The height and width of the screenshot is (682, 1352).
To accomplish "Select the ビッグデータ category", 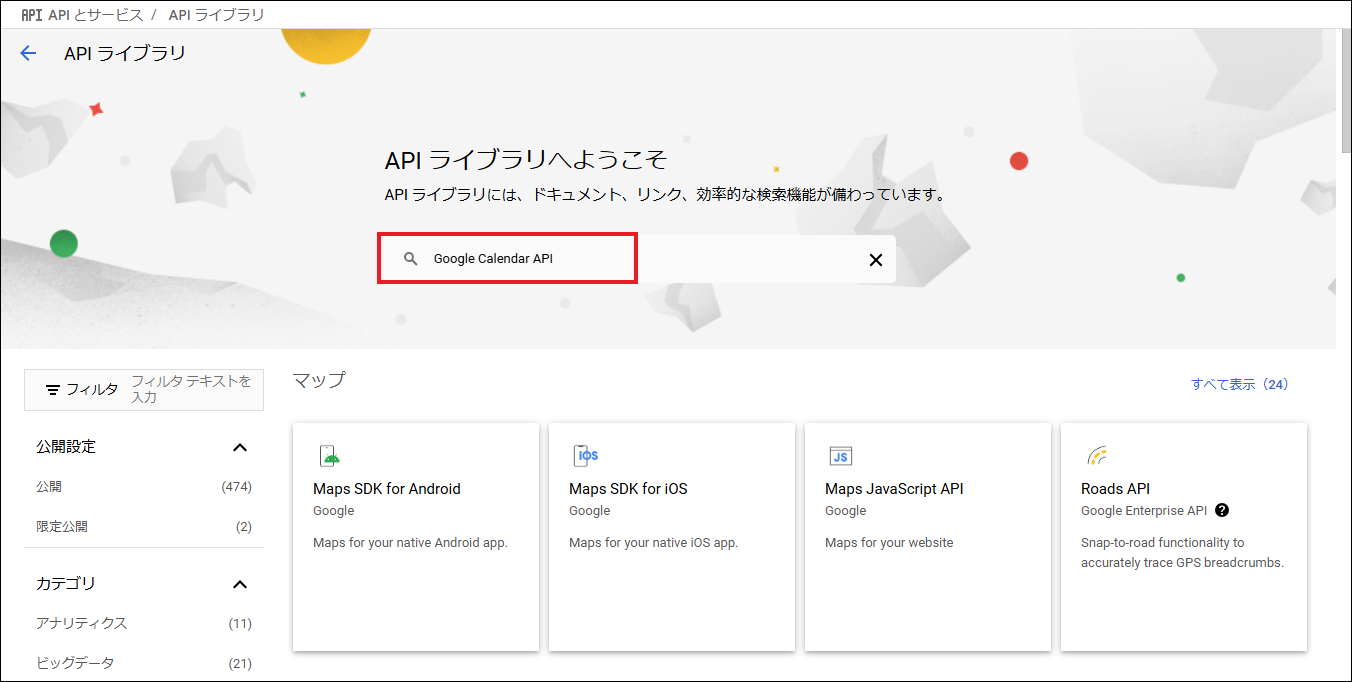I will point(75,663).
